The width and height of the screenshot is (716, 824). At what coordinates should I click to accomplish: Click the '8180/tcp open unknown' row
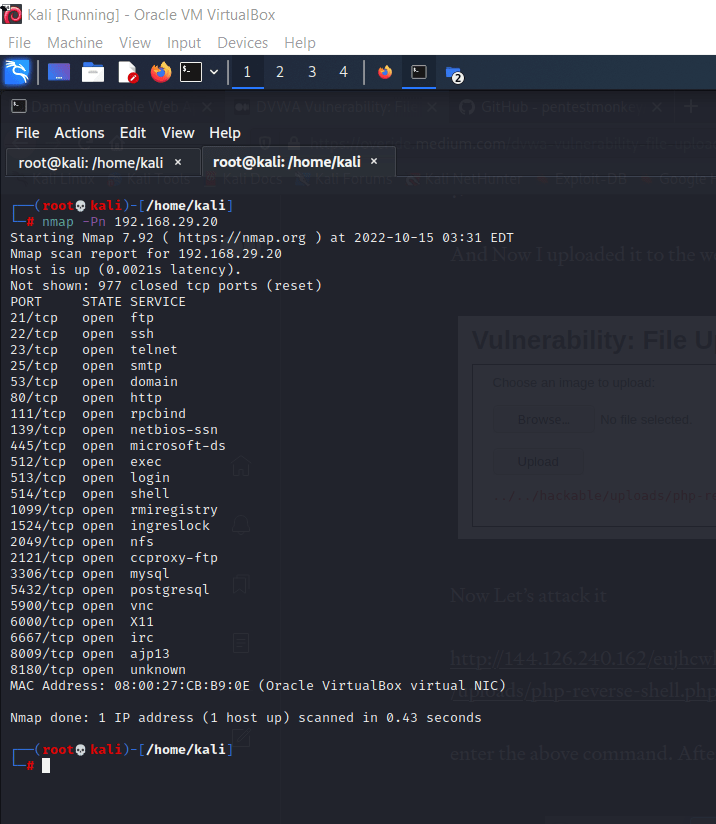98,670
